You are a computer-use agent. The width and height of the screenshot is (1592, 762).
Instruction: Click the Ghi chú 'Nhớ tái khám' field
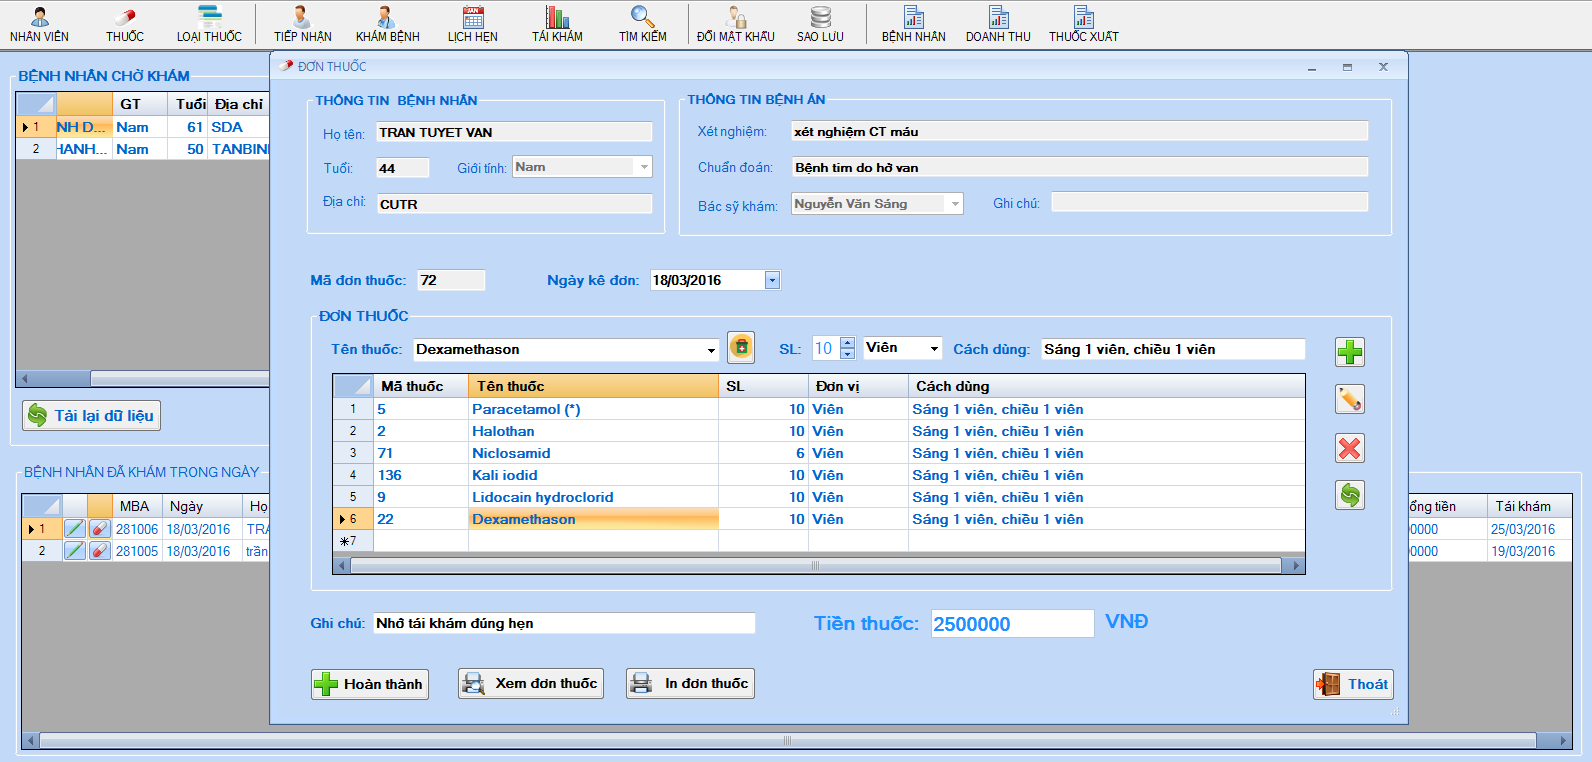(x=564, y=623)
